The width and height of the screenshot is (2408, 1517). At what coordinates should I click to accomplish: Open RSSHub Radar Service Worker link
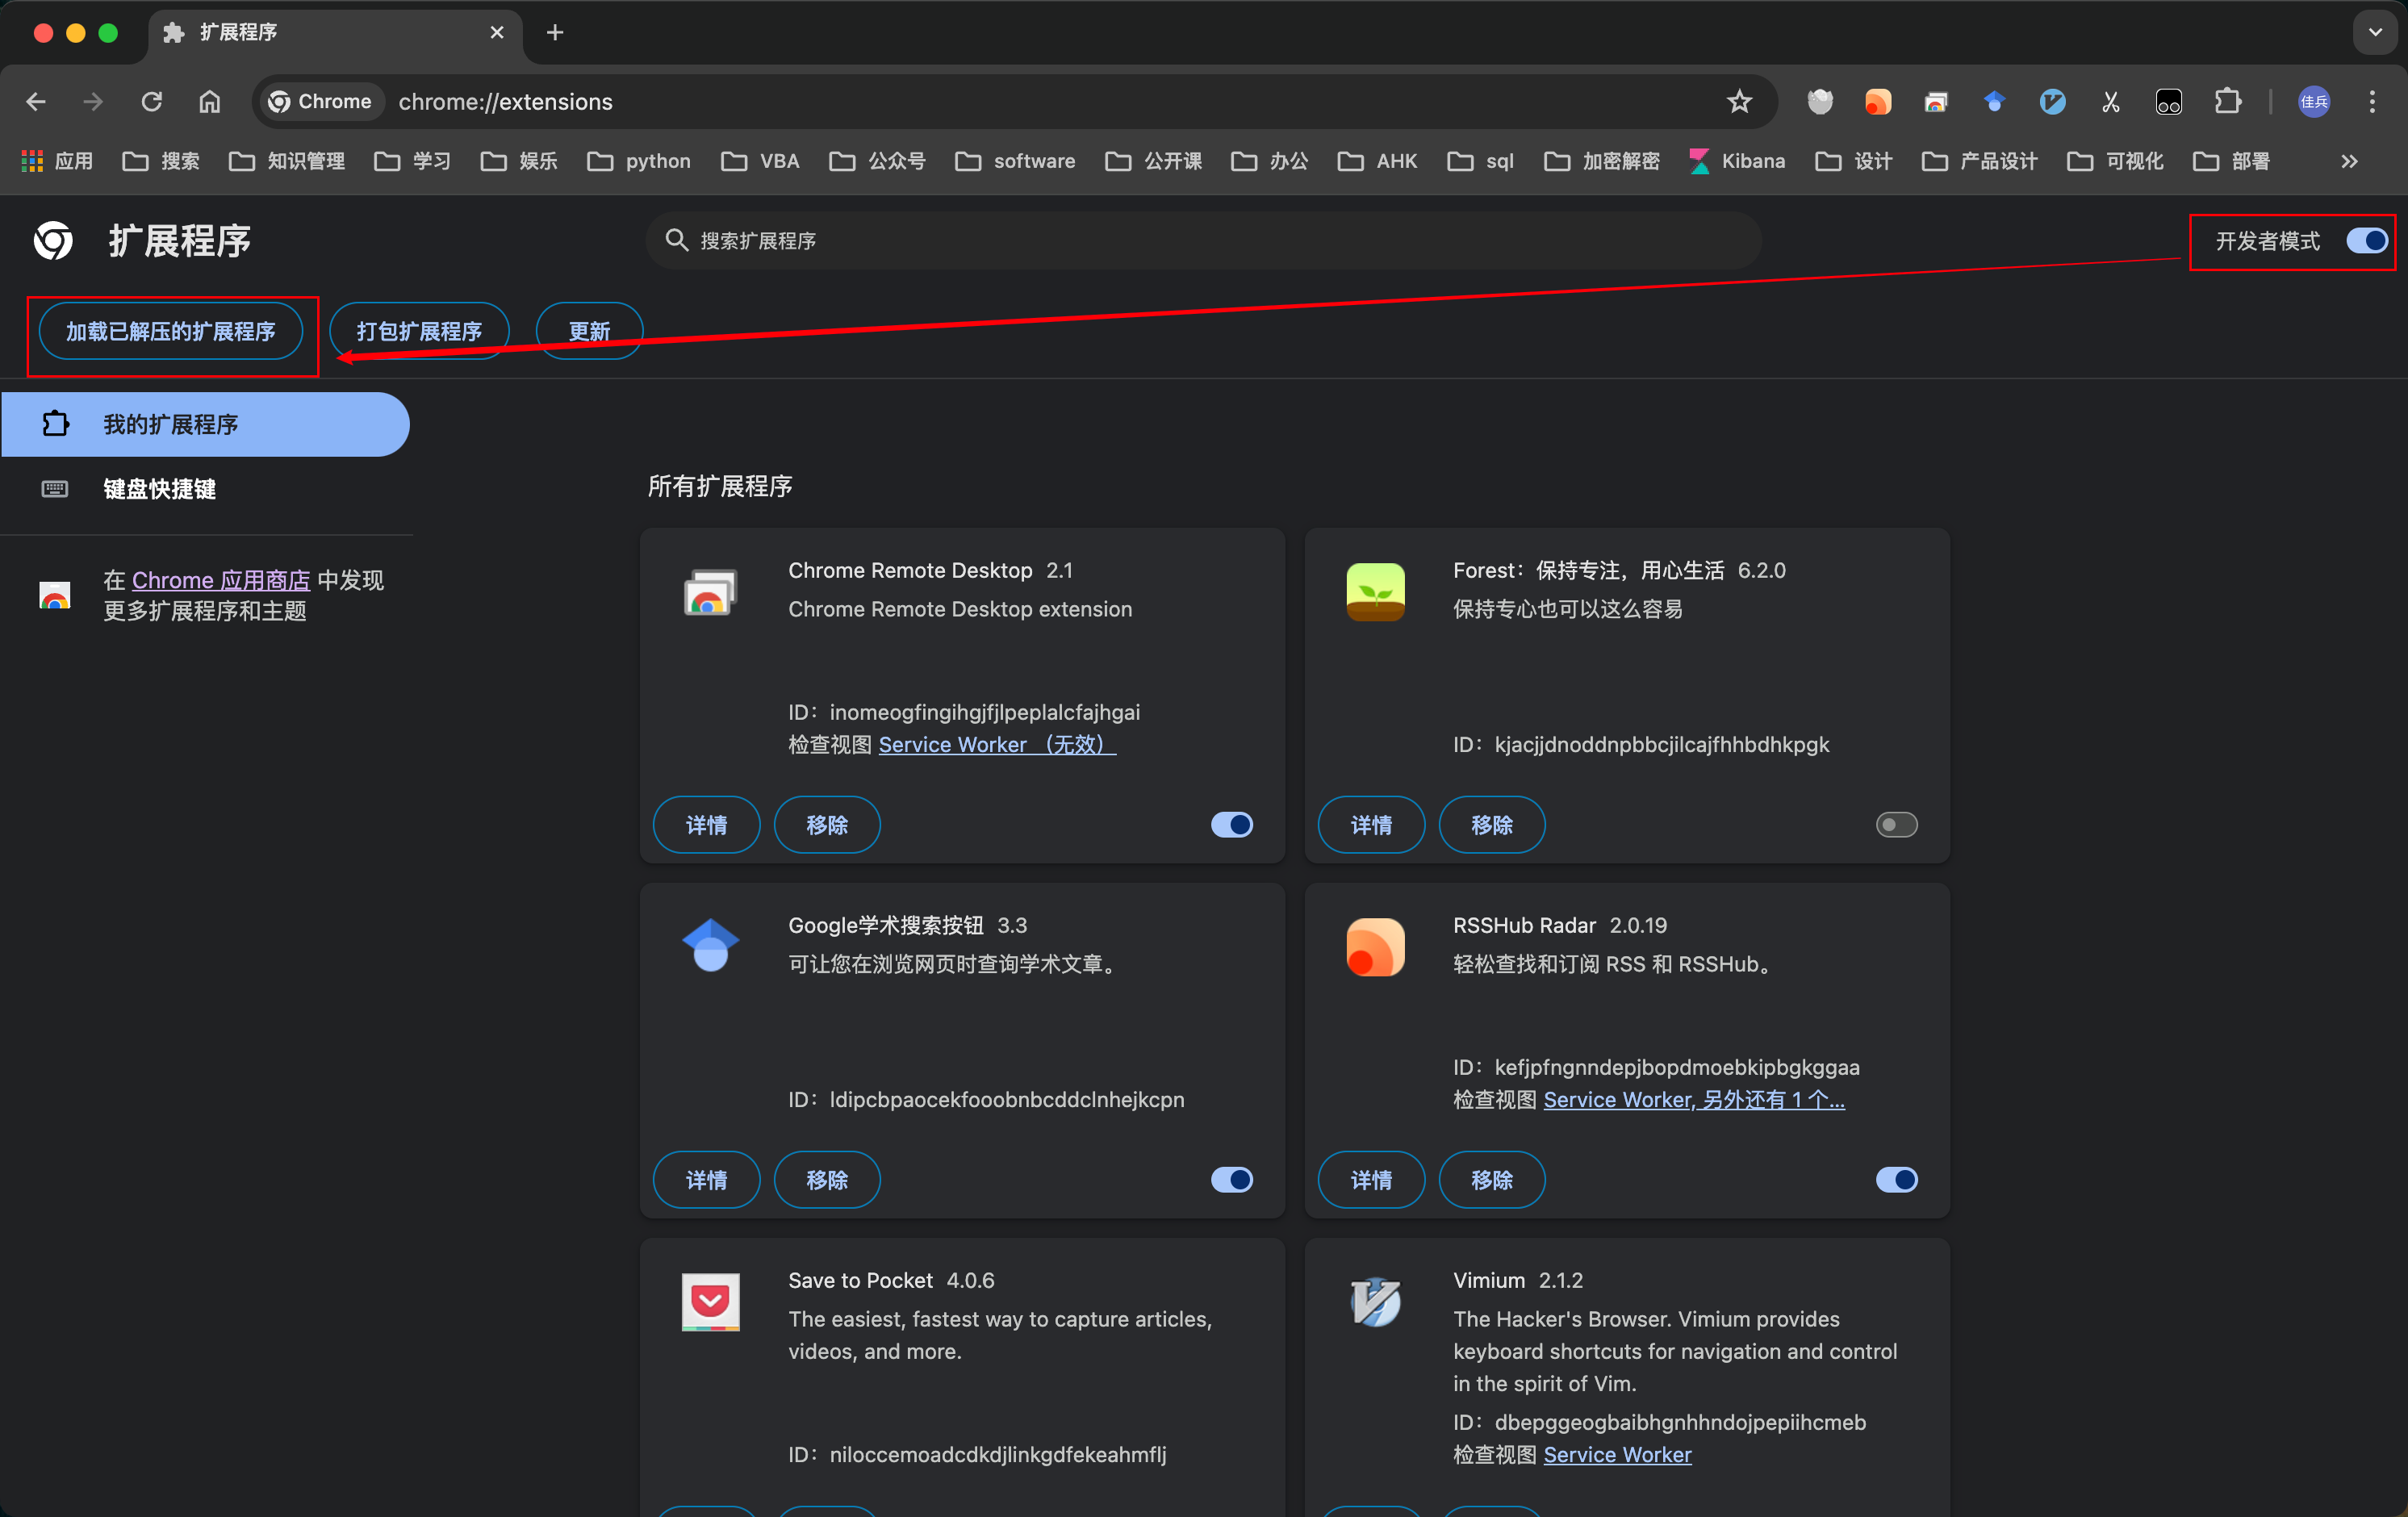pos(1694,1099)
